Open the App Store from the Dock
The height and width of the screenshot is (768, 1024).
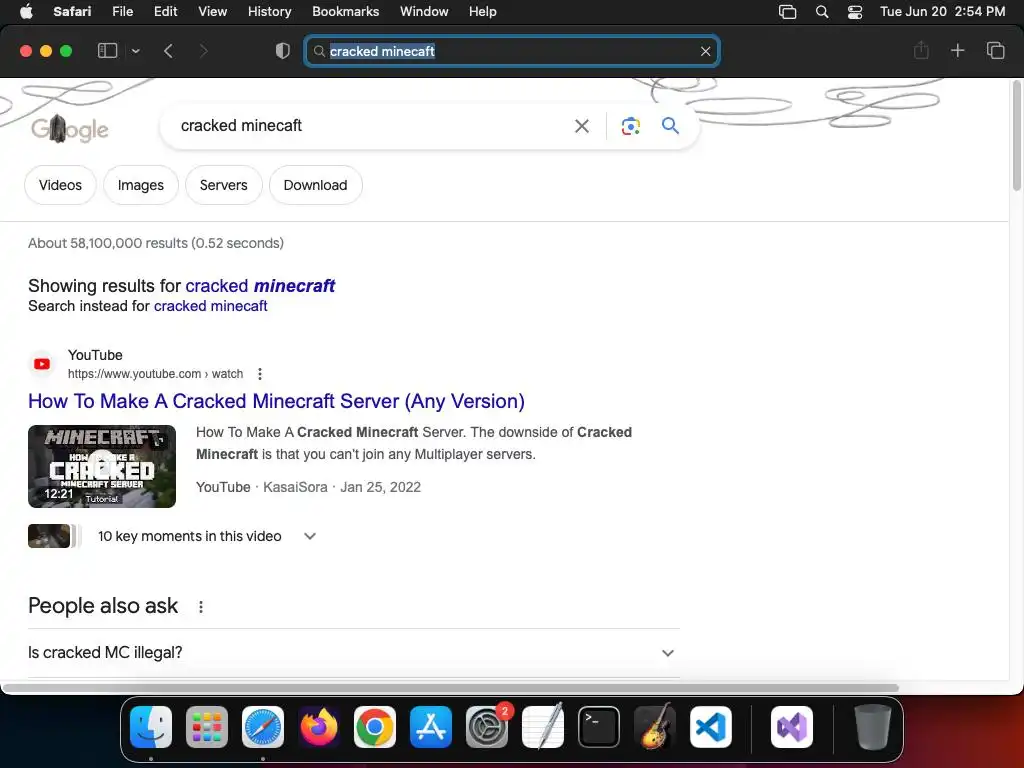tap(431, 727)
